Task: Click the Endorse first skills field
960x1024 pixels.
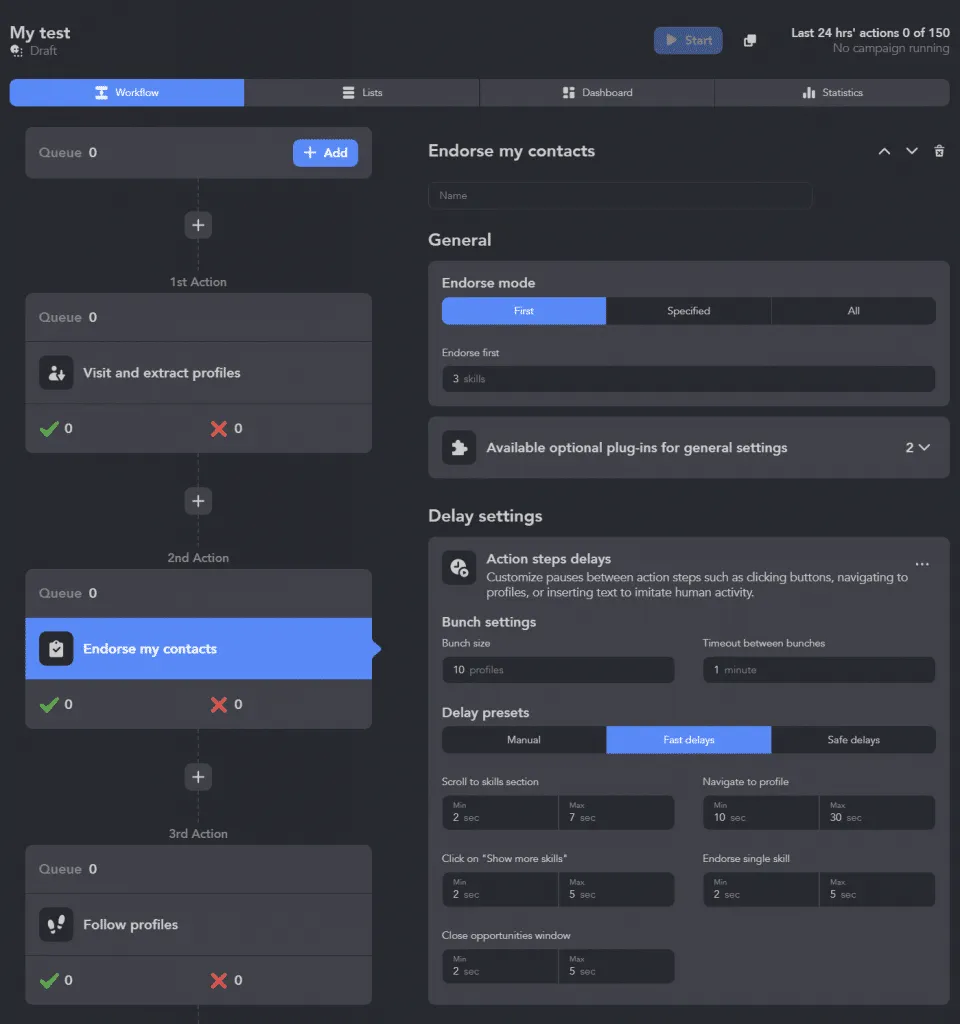Action: tap(688, 379)
